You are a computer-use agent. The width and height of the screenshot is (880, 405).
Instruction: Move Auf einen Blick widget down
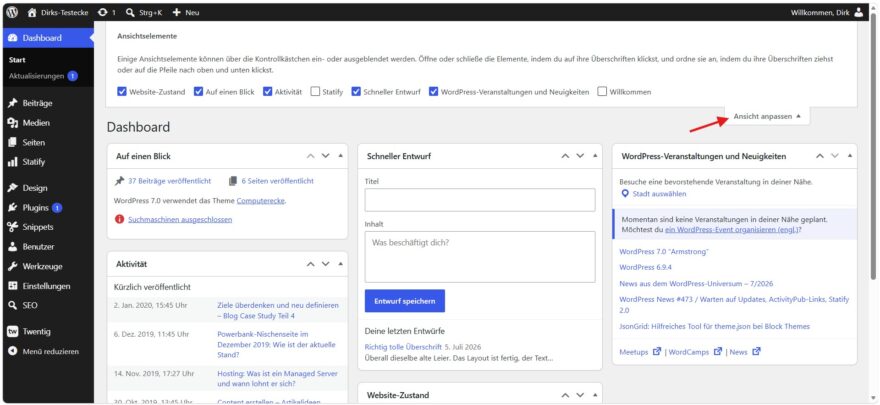[326, 156]
